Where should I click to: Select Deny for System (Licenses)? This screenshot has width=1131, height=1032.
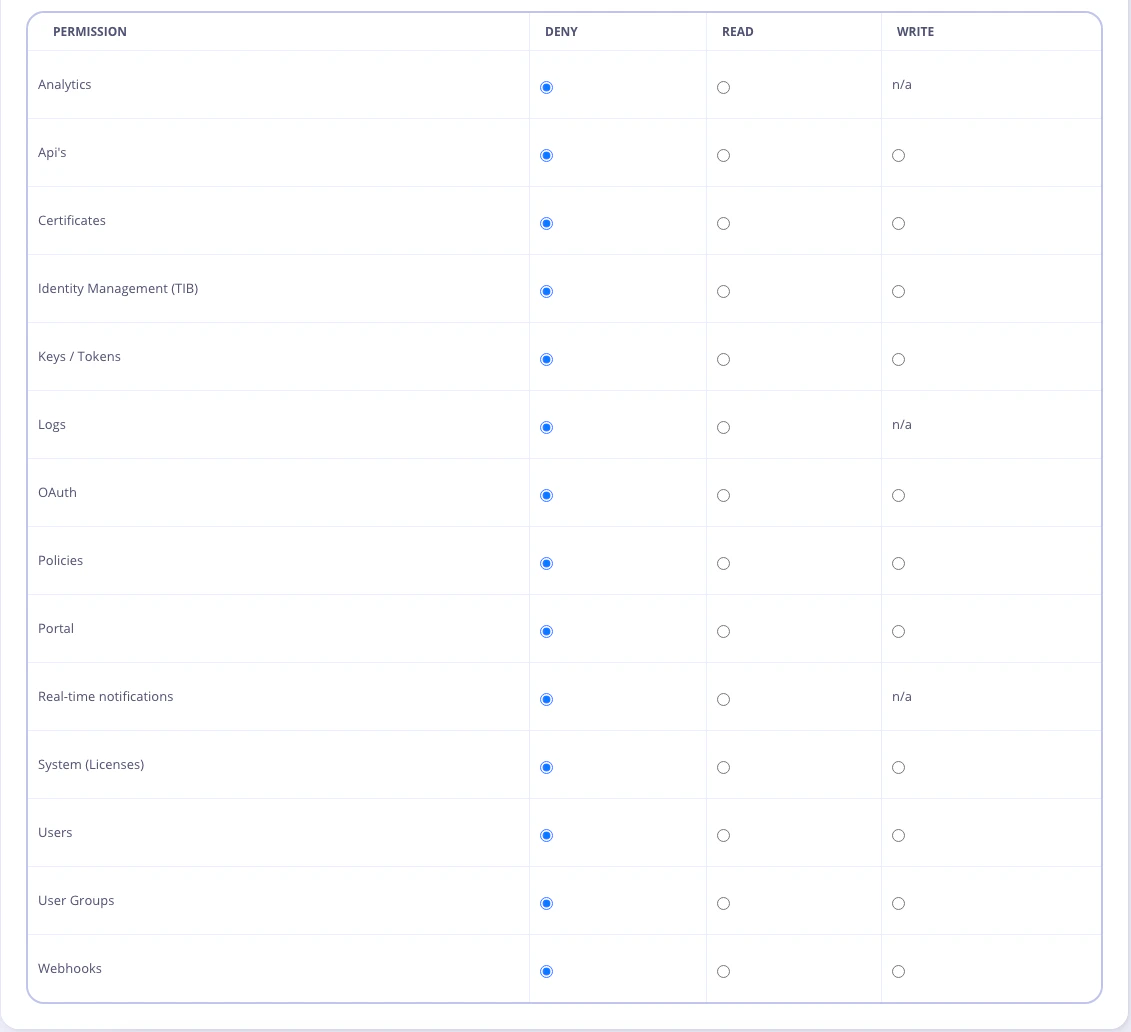tap(546, 767)
